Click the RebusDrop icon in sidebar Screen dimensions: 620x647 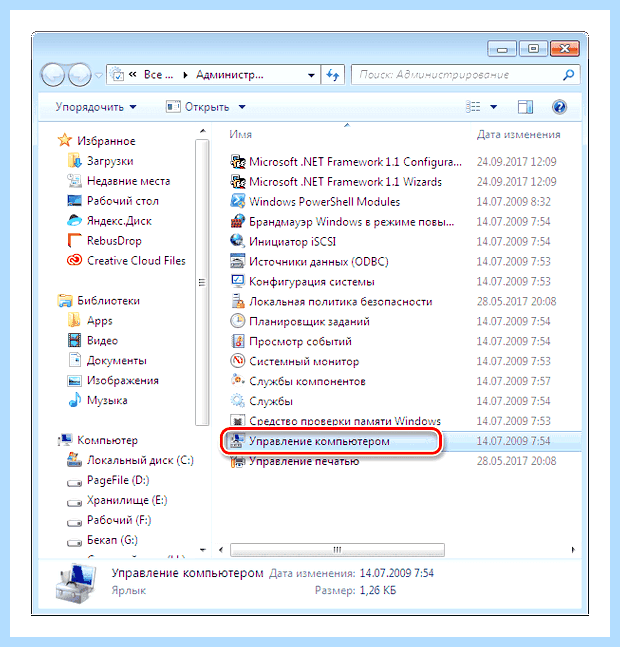(74, 241)
